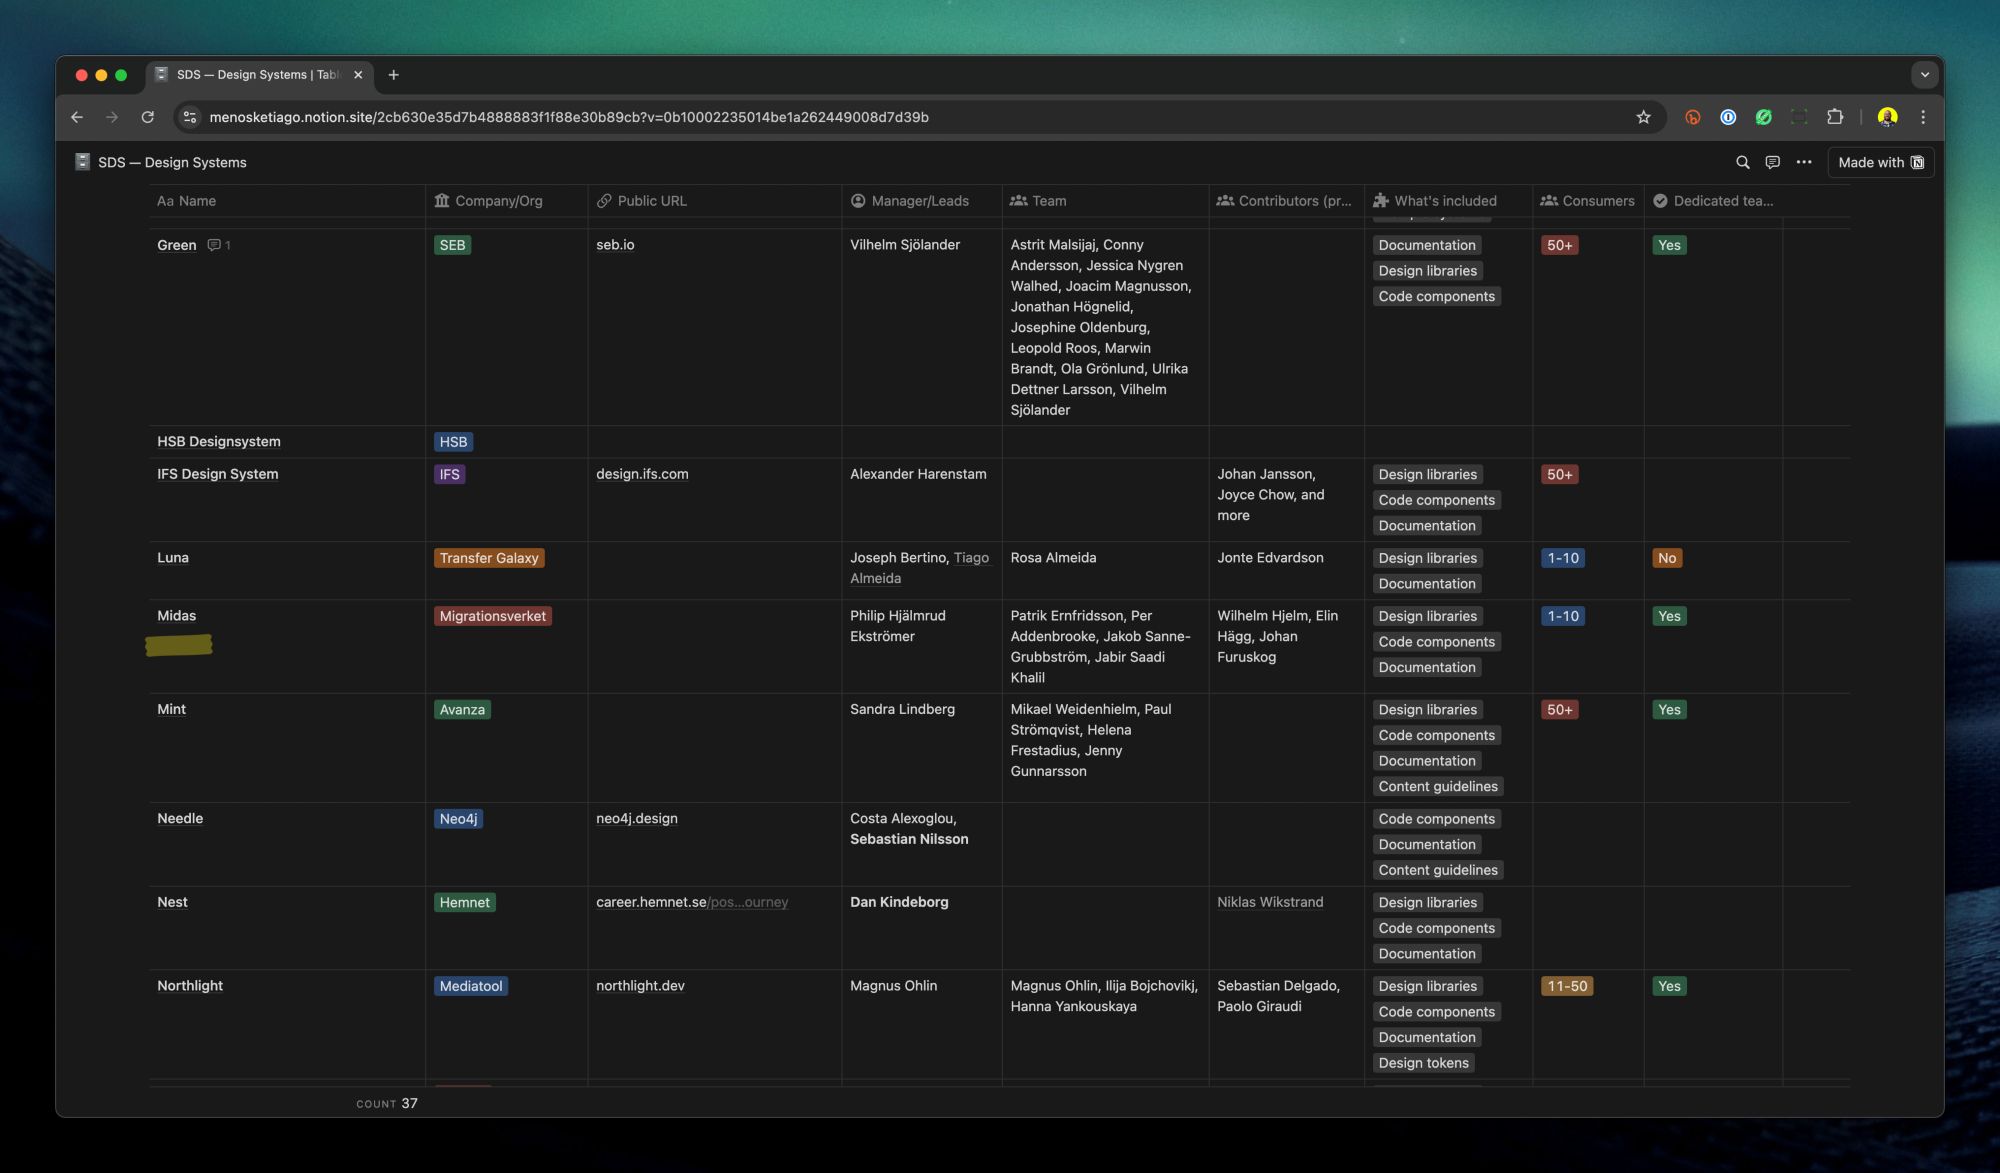
Task: Click the Migrationsverket tag
Action: click(x=493, y=616)
